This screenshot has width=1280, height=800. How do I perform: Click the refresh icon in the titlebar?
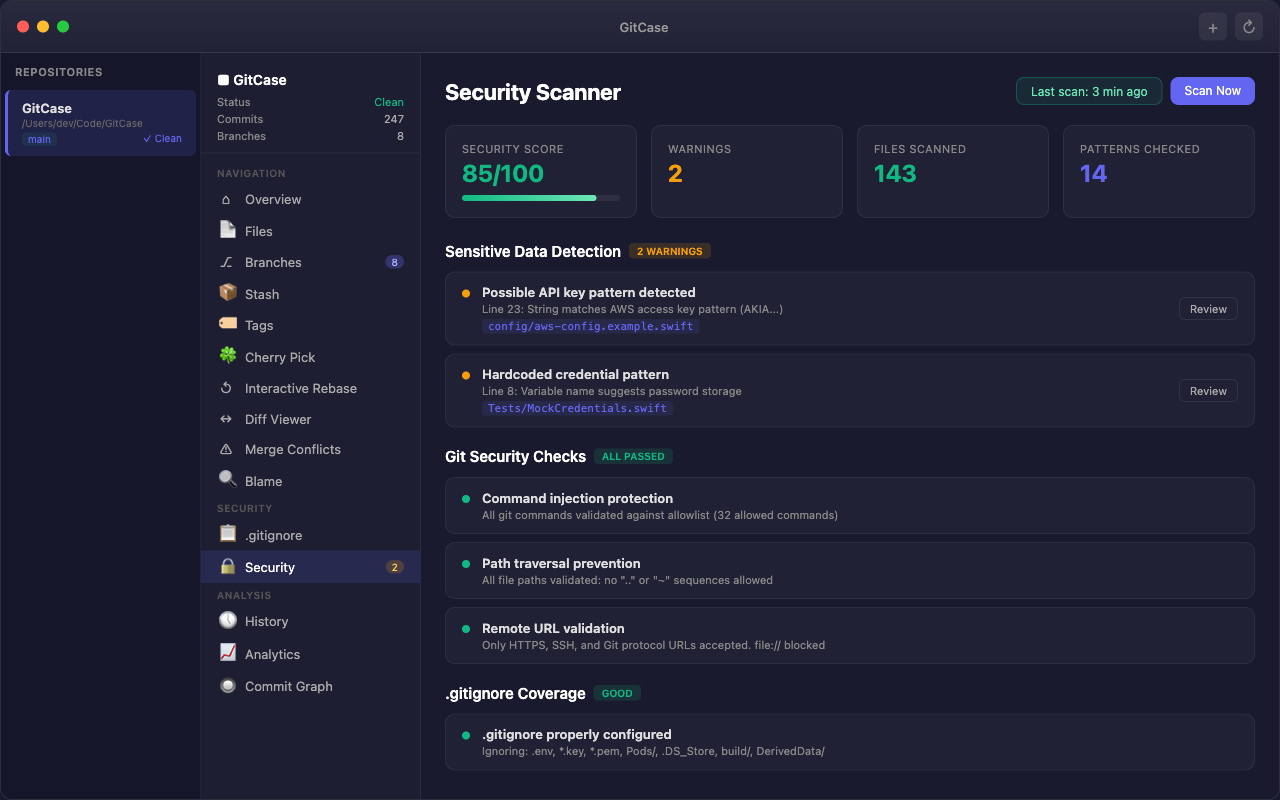[1248, 26]
